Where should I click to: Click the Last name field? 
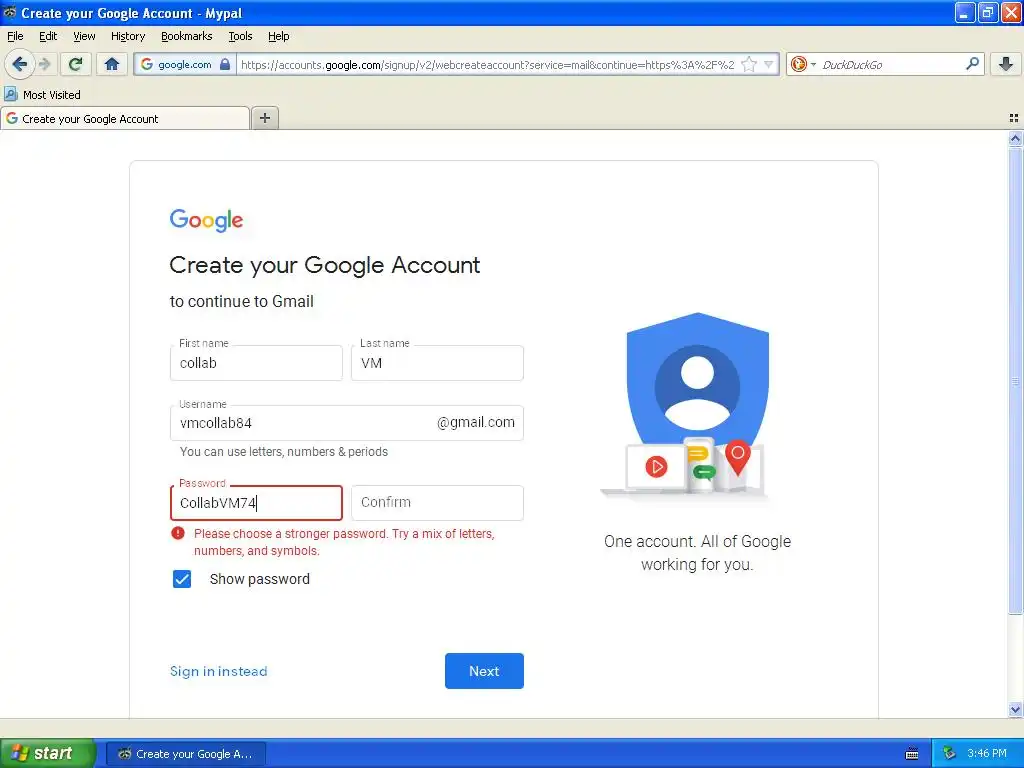point(437,363)
